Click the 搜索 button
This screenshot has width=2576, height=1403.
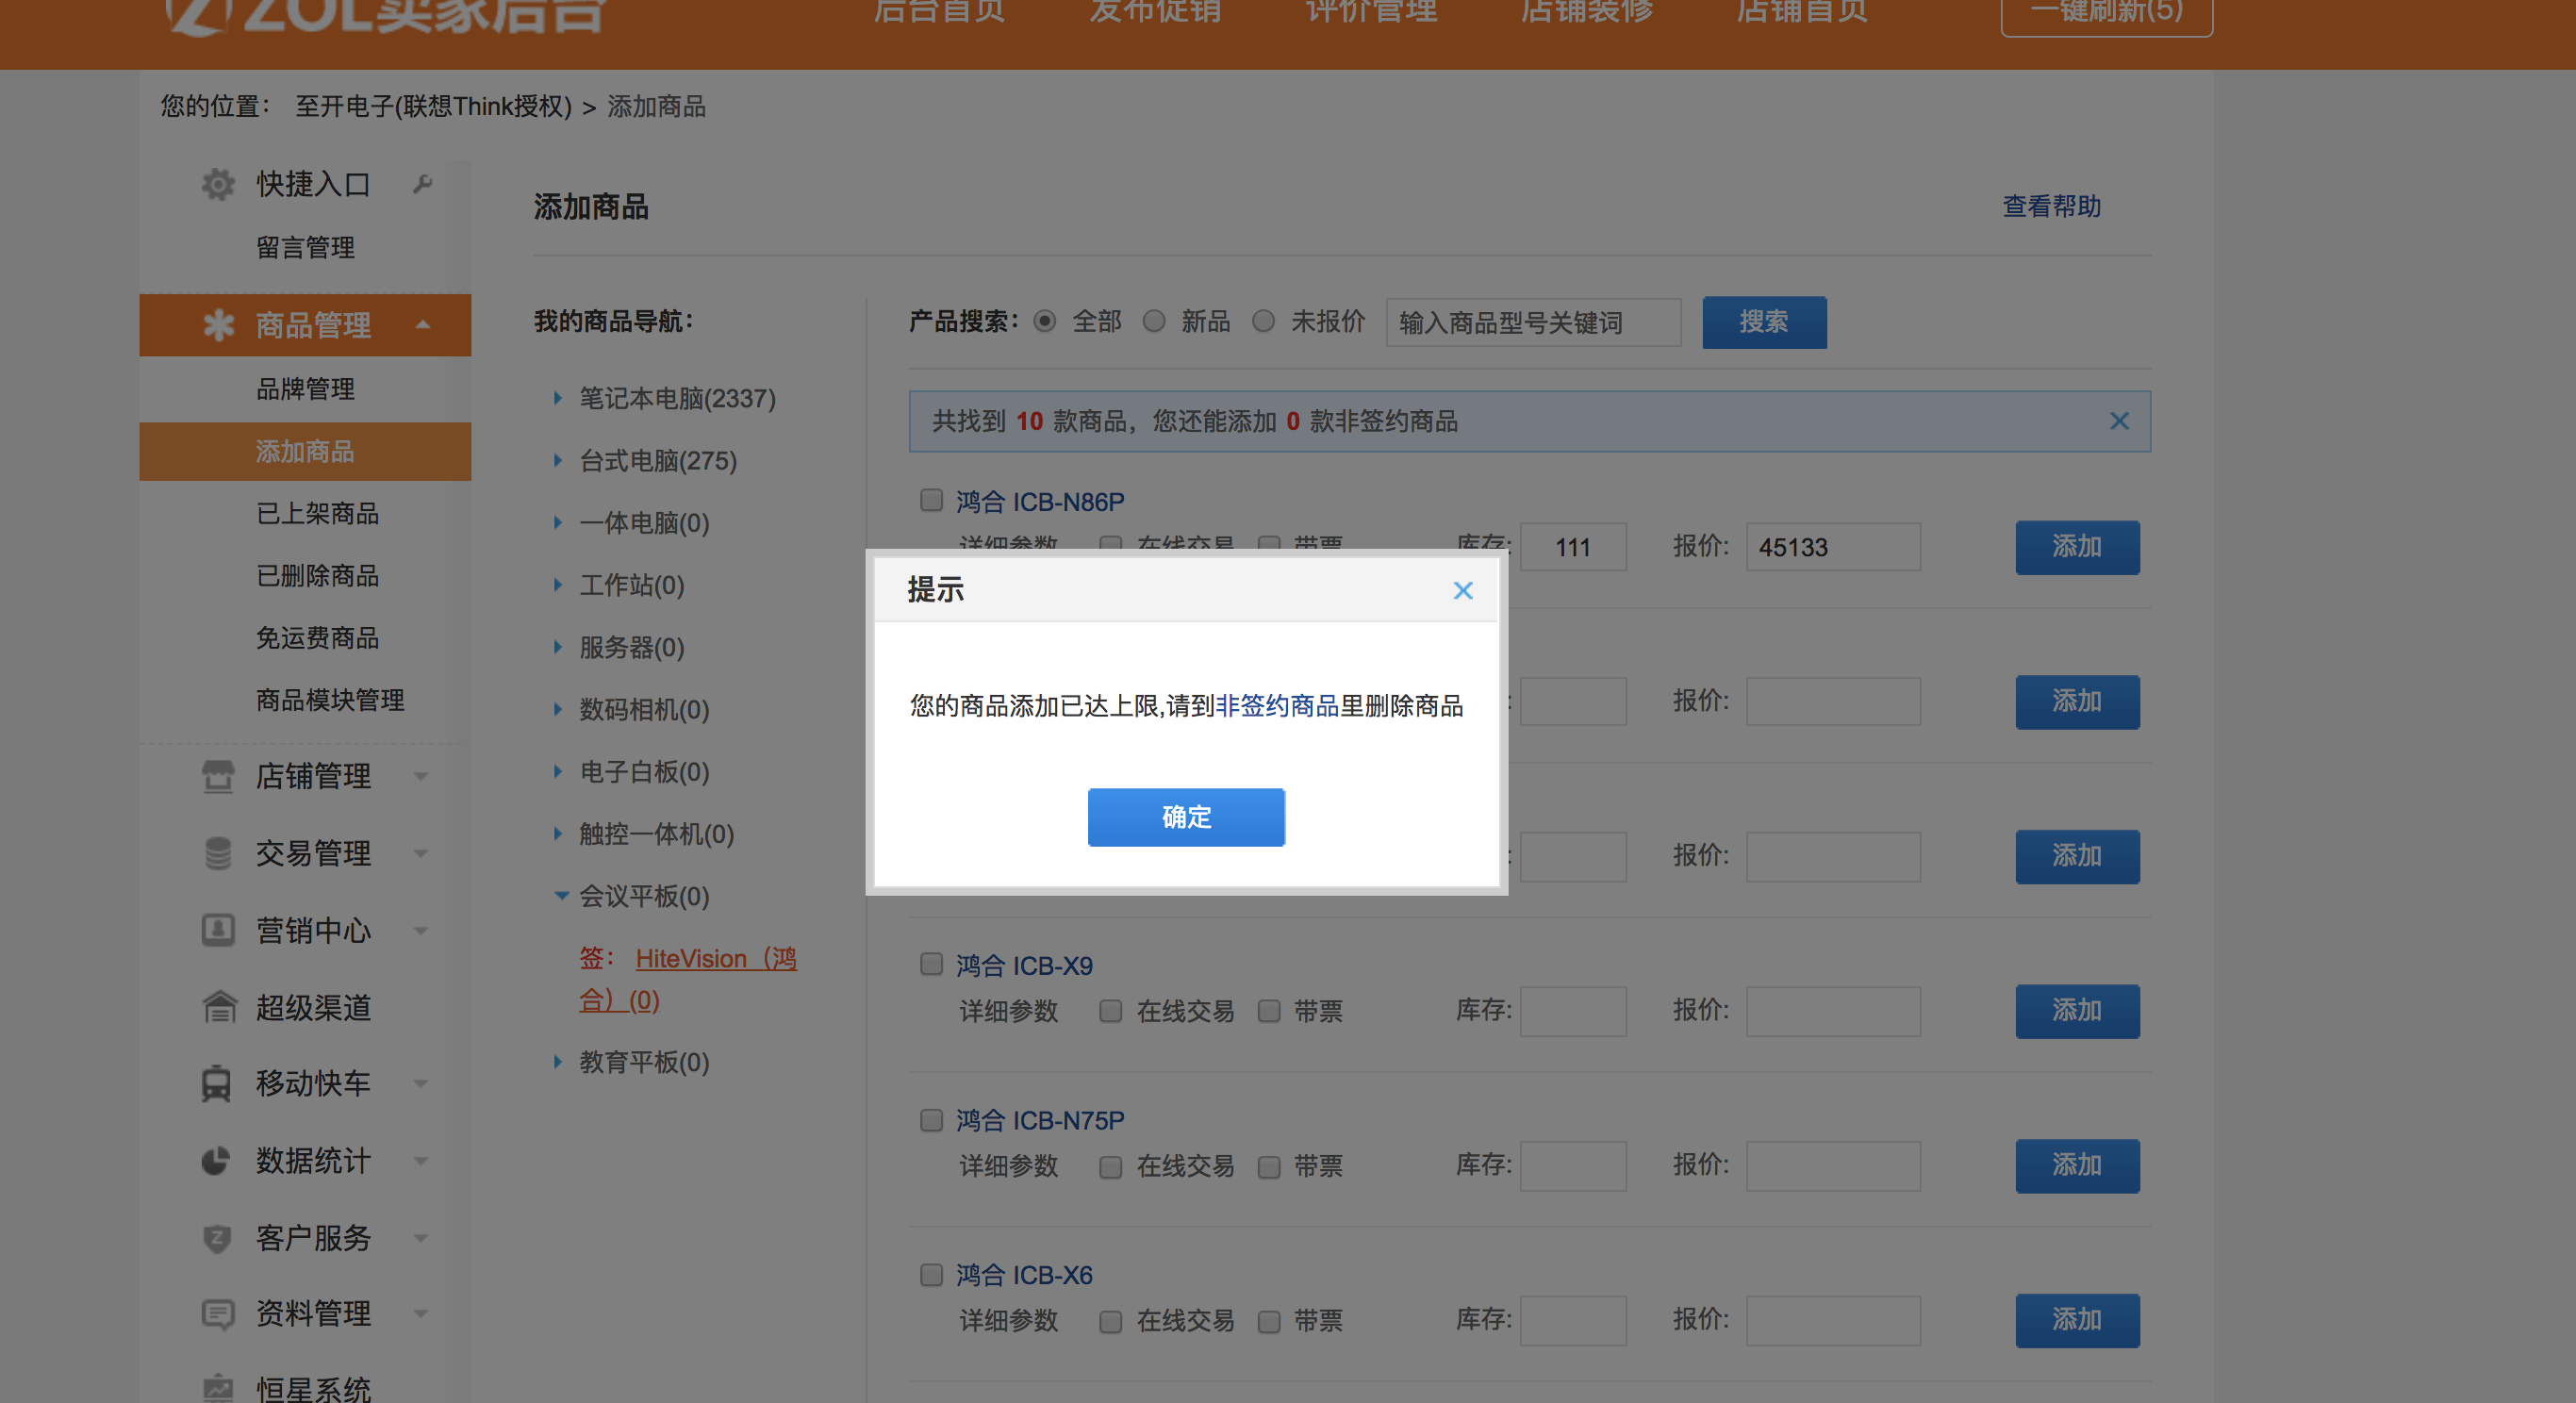click(1764, 322)
